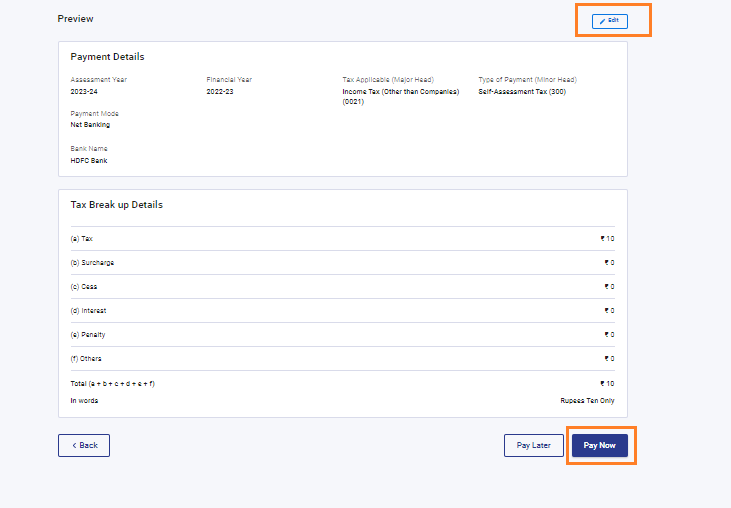Click the Self-Assessment Tax (300) value
The width and height of the screenshot is (731, 508).
[x=521, y=91]
